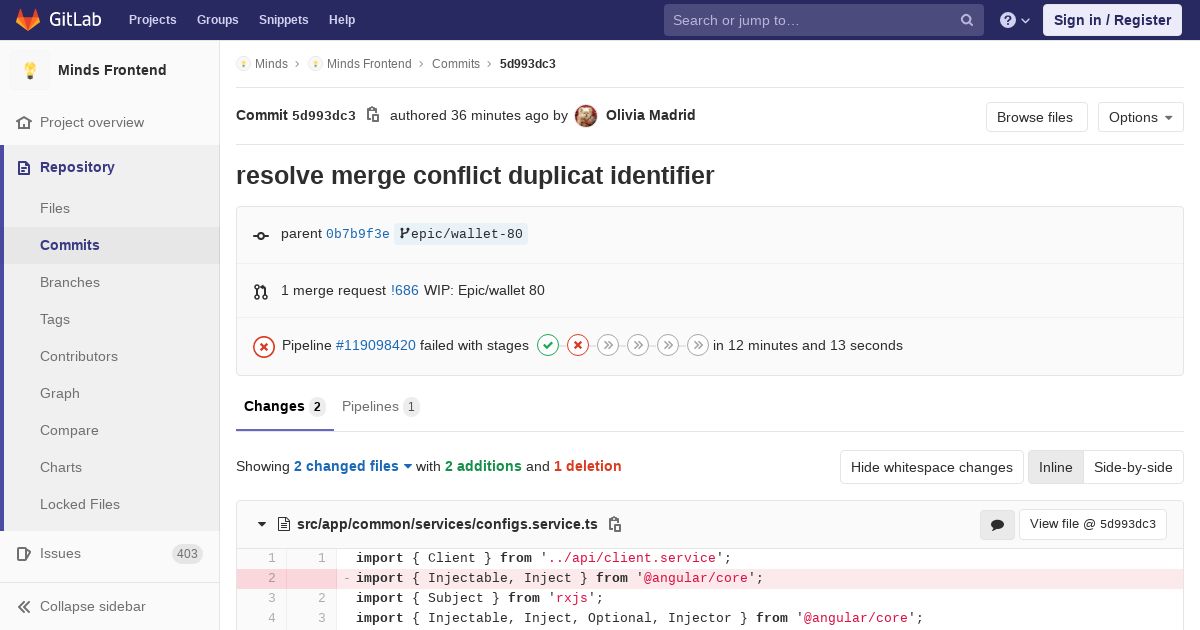This screenshot has height=630, width=1200.
Task: Open the passed first stage icon
Action: pos(548,345)
